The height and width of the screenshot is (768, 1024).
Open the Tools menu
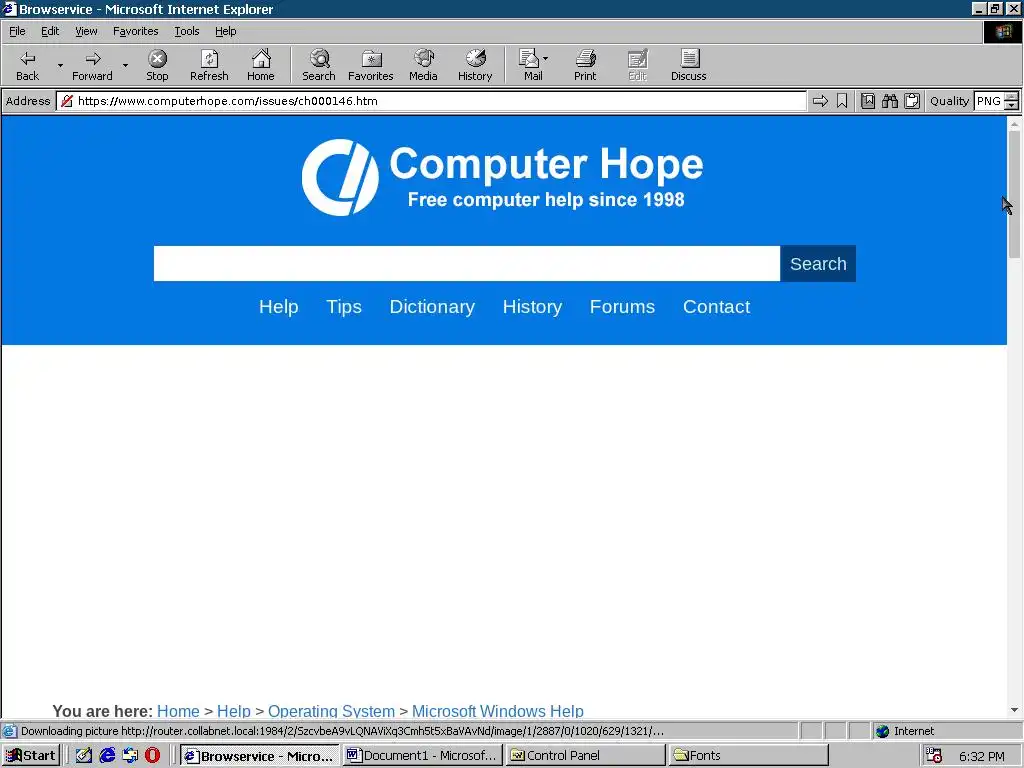click(186, 31)
